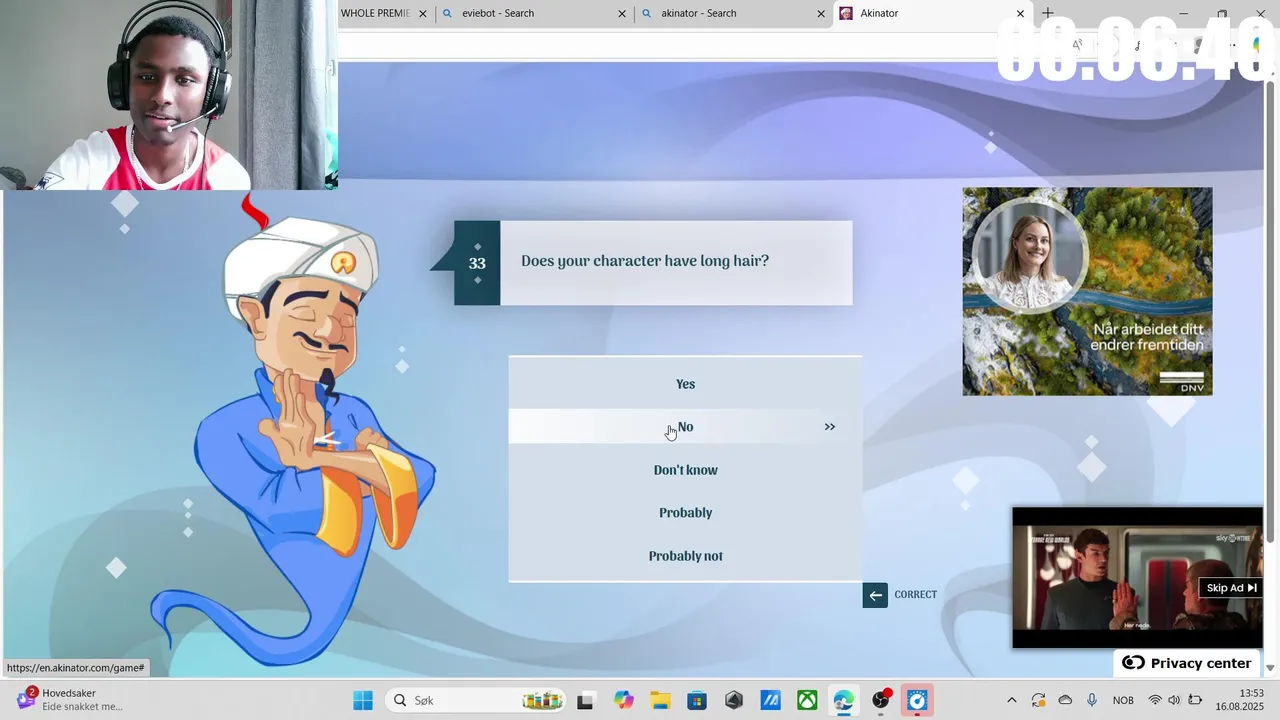
Task: Open a new browser tab
Action: [x=1047, y=13]
